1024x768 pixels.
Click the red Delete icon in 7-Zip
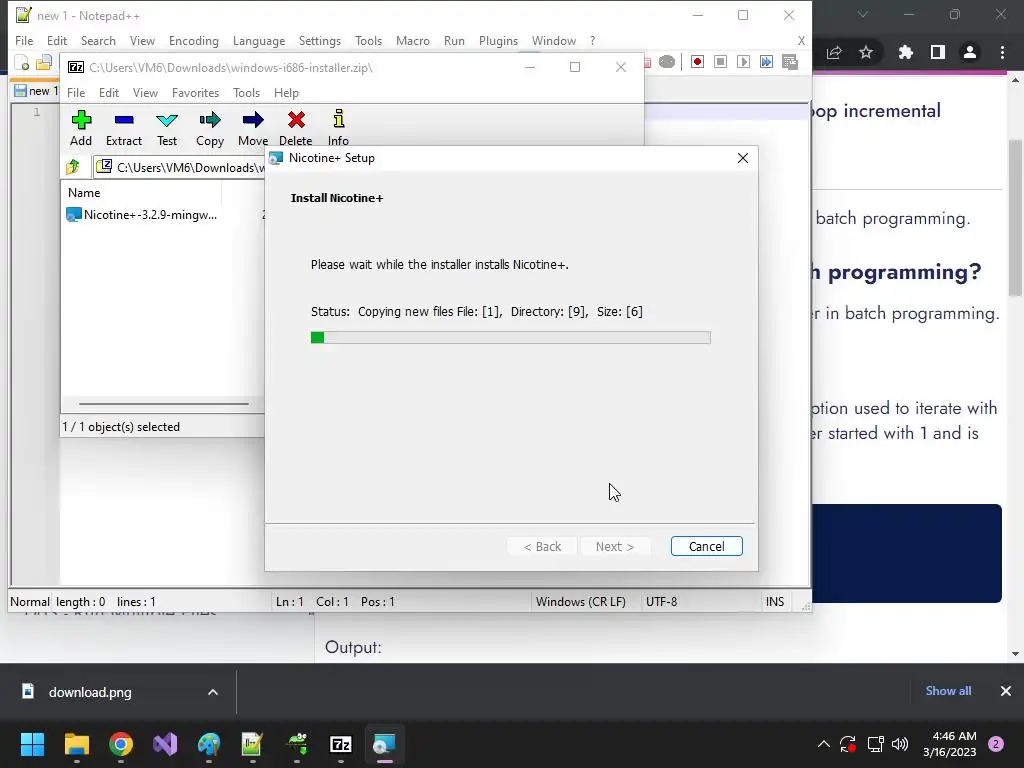pyautogui.click(x=296, y=128)
